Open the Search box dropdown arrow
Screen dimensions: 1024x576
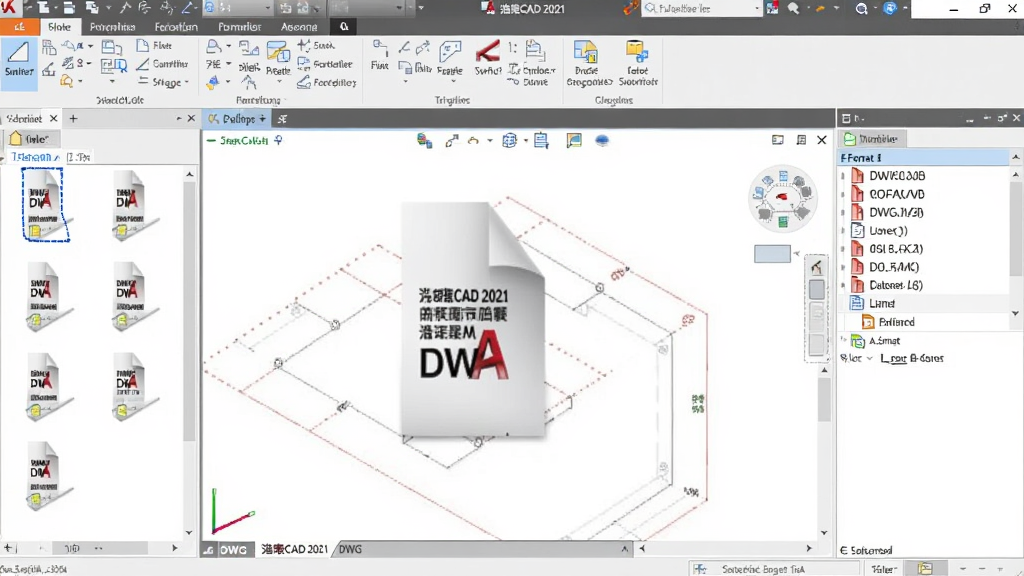pos(757,8)
